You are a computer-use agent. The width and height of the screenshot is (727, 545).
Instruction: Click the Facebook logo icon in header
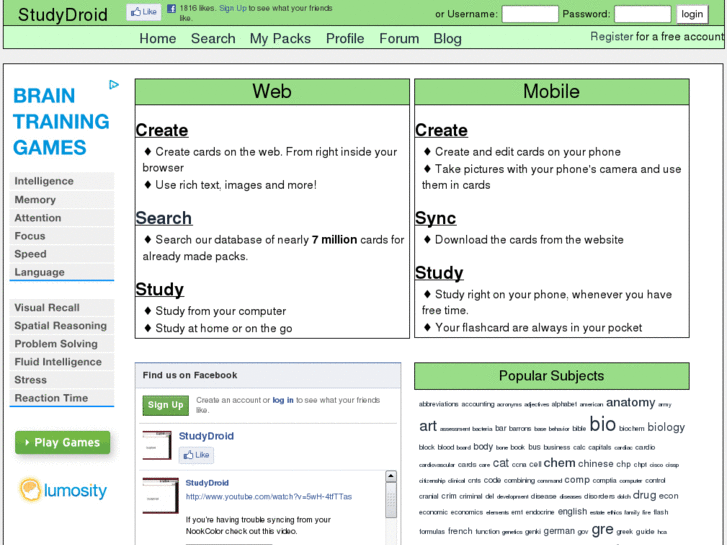(x=172, y=8)
